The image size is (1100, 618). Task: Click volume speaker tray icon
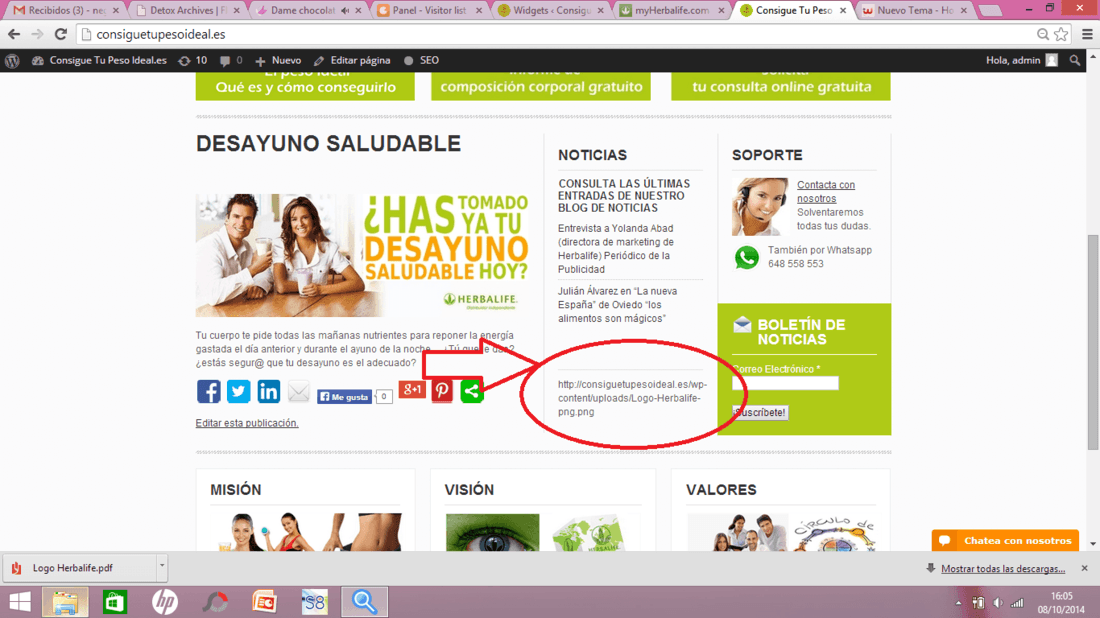tap(998, 603)
